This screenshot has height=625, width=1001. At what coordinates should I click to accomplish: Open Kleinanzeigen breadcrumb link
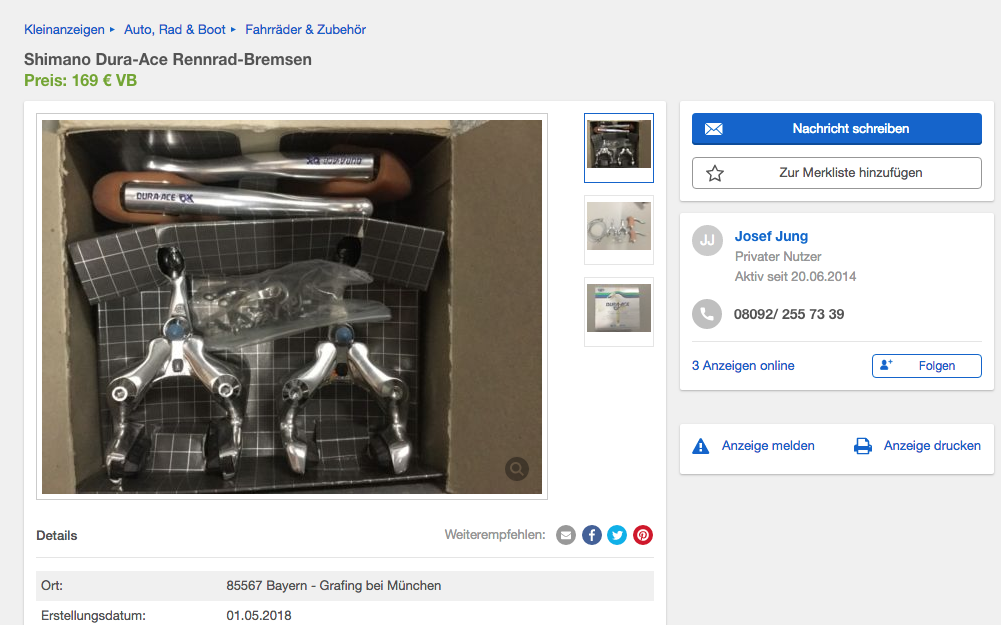(64, 29)
